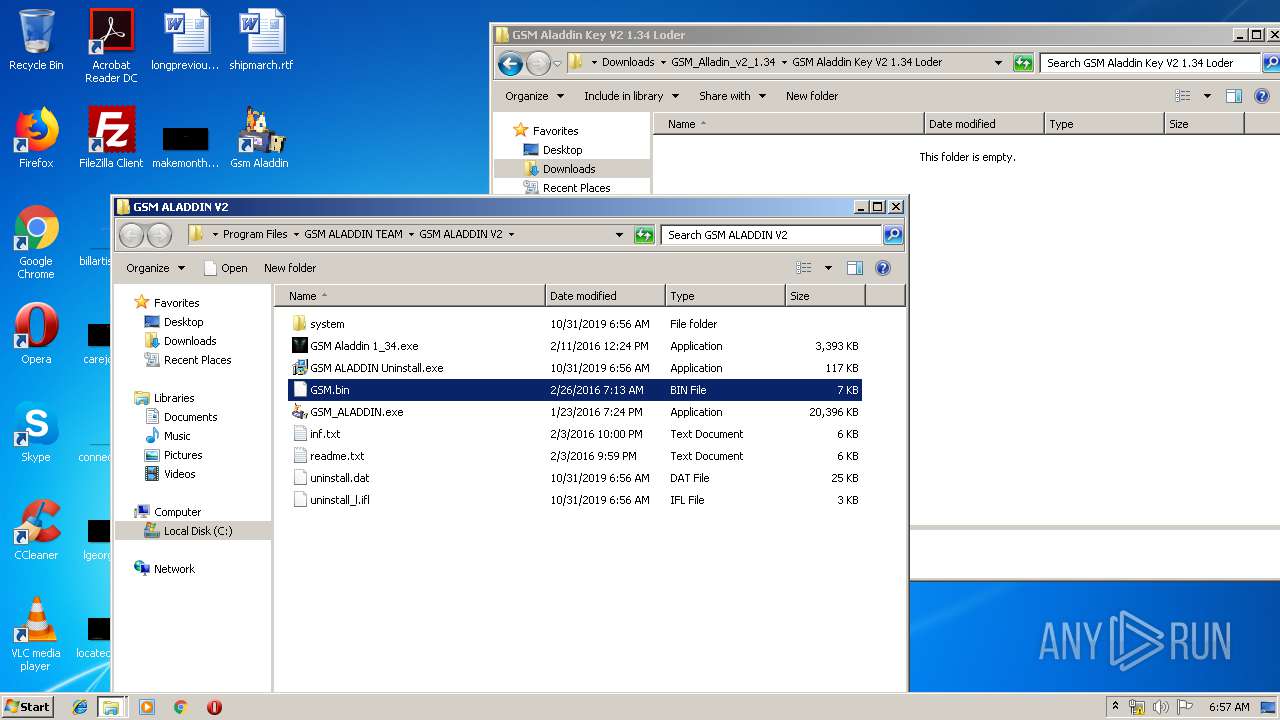Image resolution: width=1280 pixels, height=720 pixels.
Task: Open the Gsm Aladdin desktop shortcut
Action: pos(260,138)
